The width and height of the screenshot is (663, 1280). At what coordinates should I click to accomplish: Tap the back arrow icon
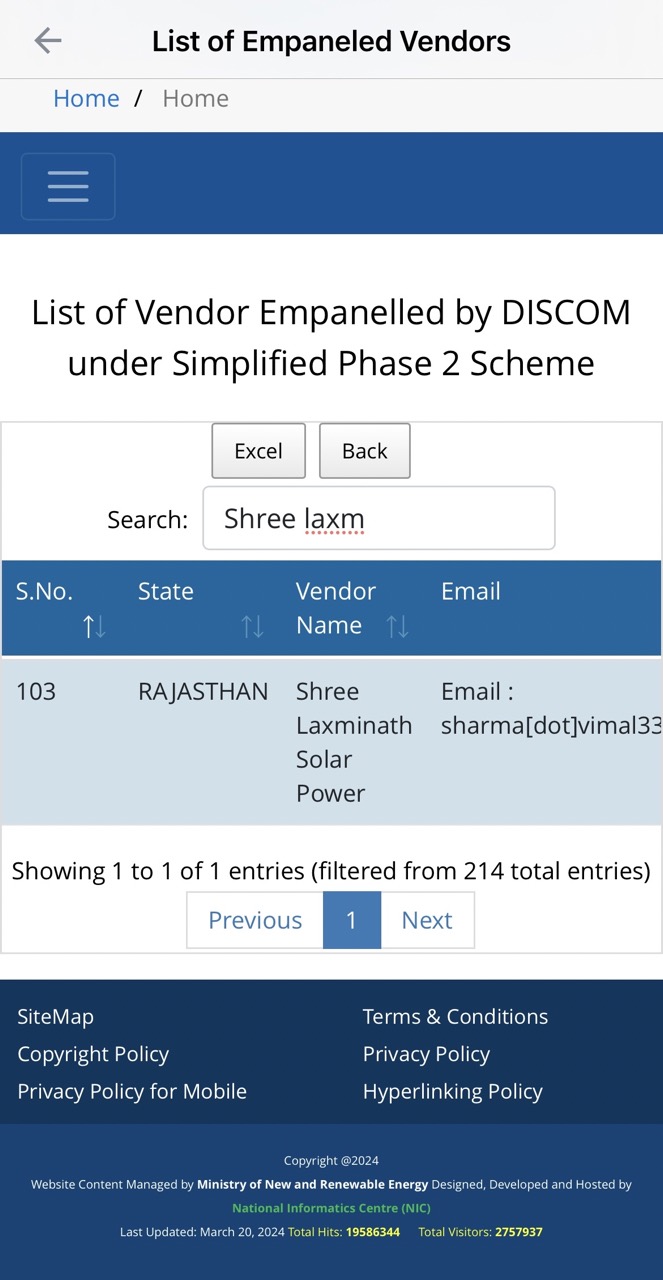pyautogui.click(x=48, y=40)
